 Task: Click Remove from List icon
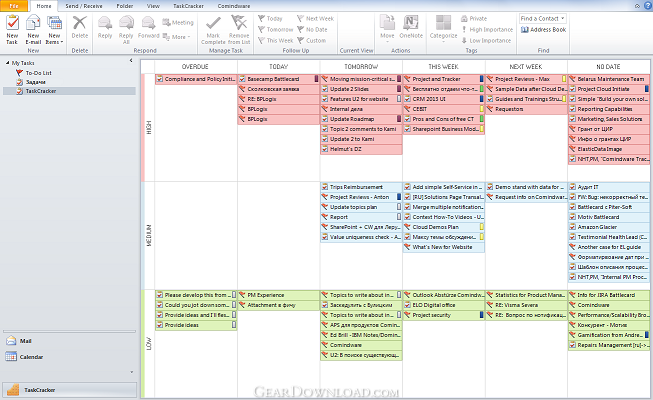[239, 23]
